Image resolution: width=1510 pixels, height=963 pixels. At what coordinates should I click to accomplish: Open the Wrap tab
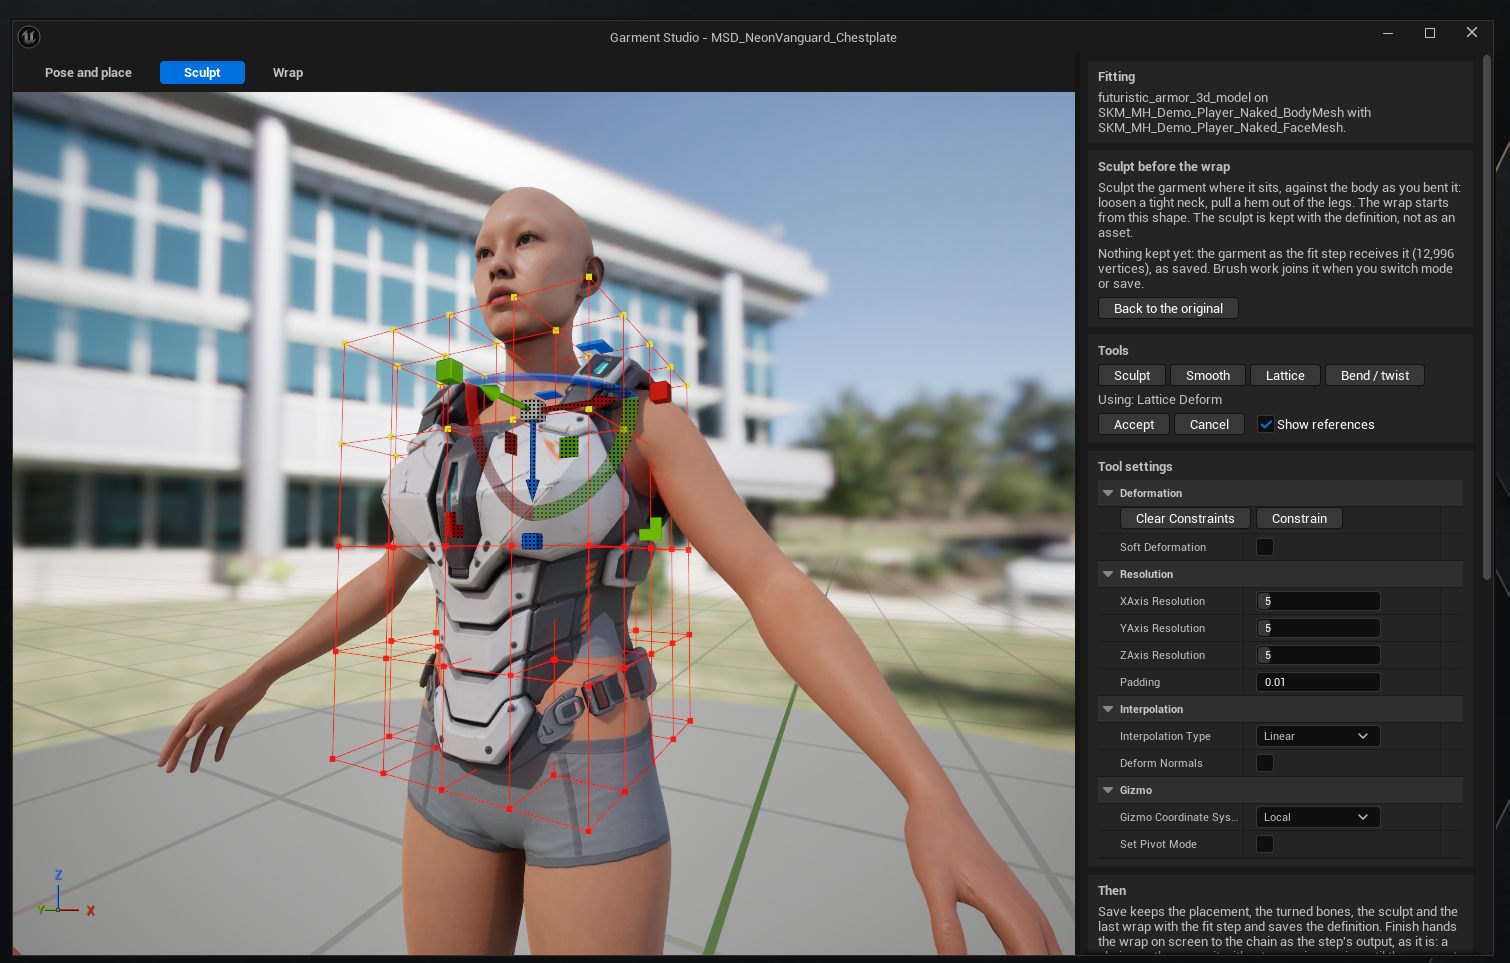(x=288, y=73)
